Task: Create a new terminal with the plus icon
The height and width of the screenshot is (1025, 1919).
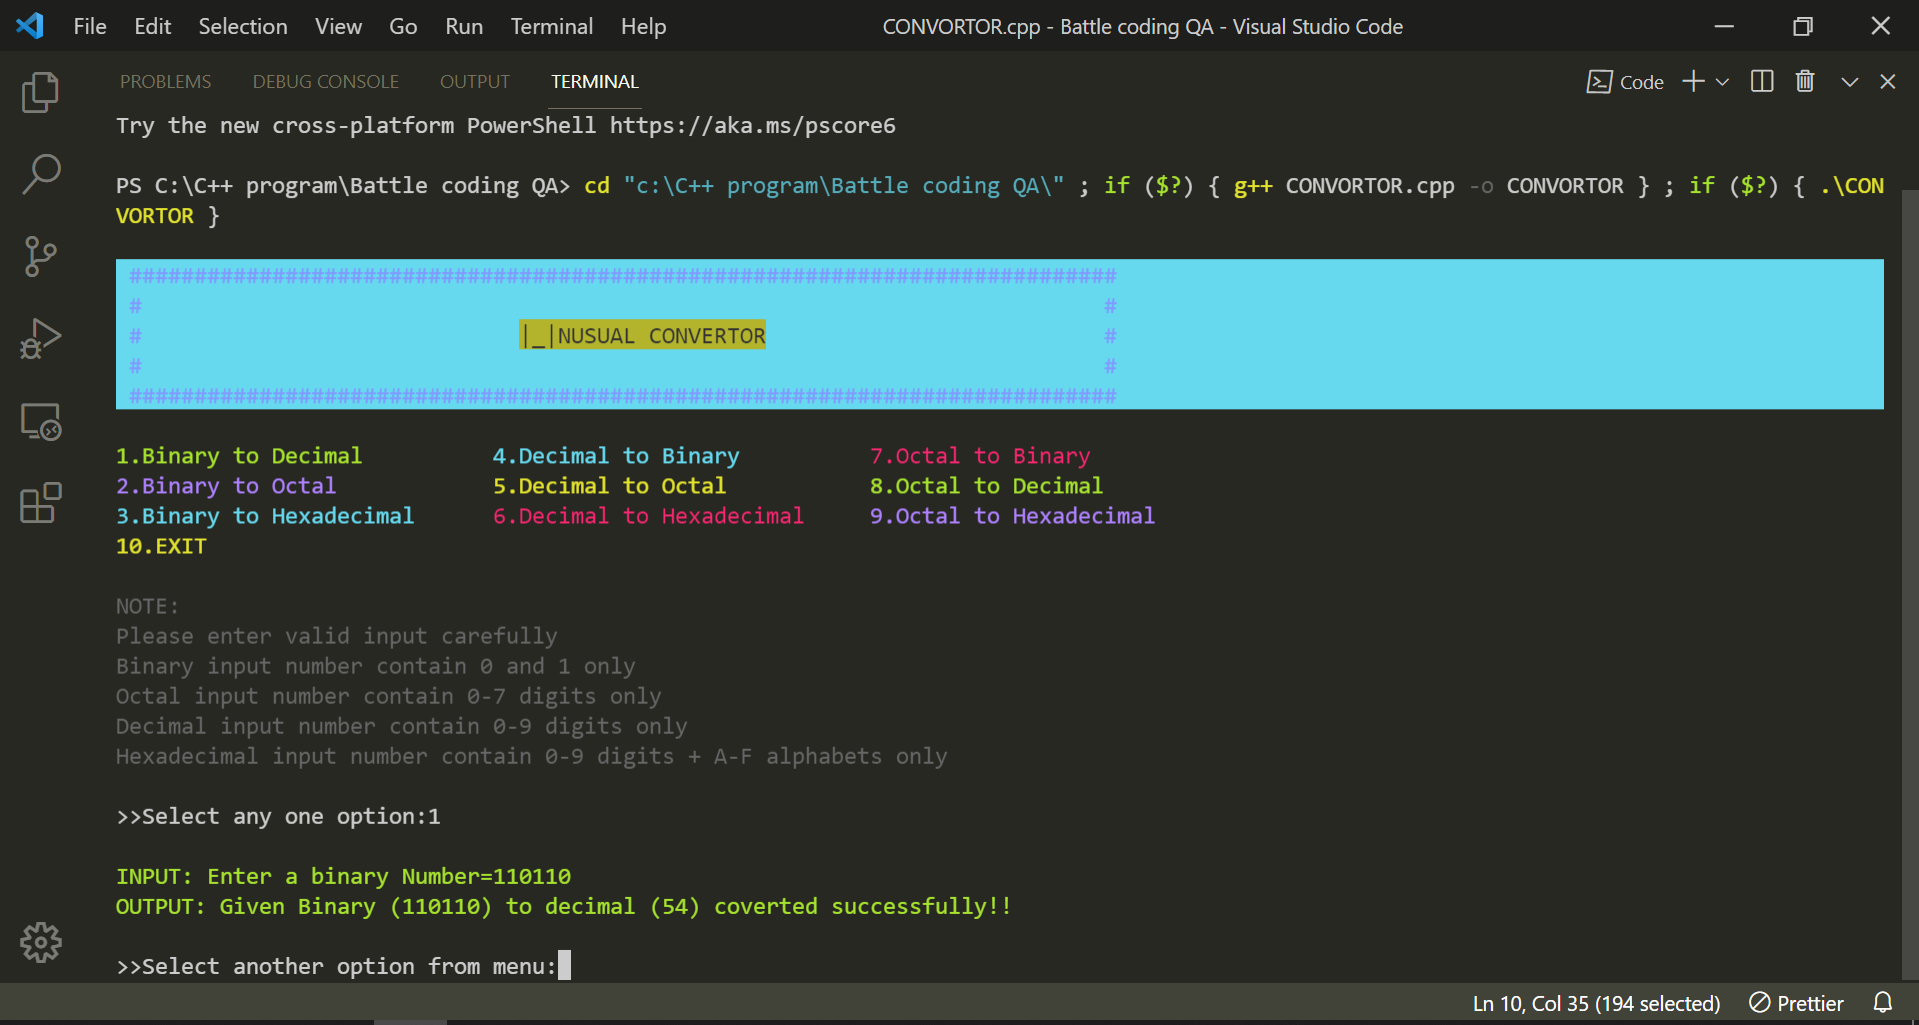Action: (1692, 81)
